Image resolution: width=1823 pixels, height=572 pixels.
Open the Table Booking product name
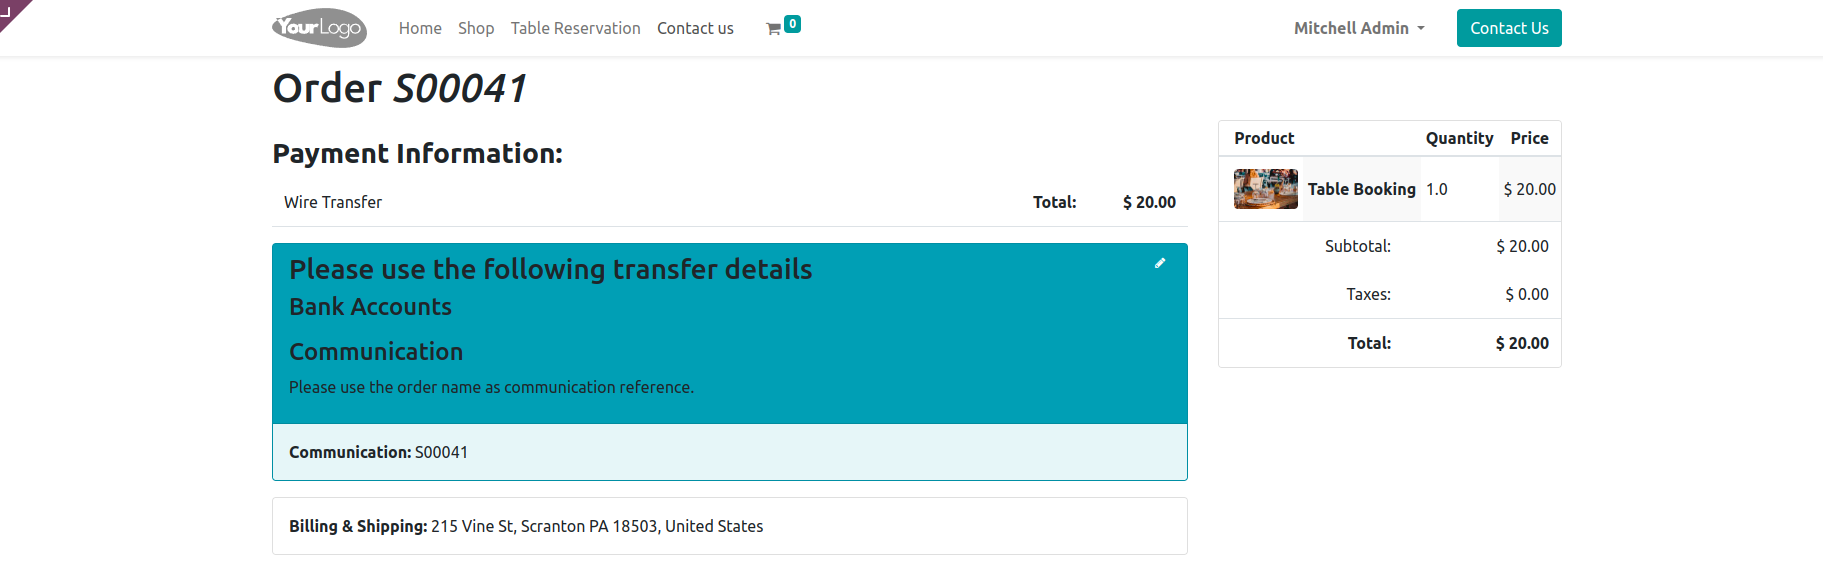(x=1361, y=189)
